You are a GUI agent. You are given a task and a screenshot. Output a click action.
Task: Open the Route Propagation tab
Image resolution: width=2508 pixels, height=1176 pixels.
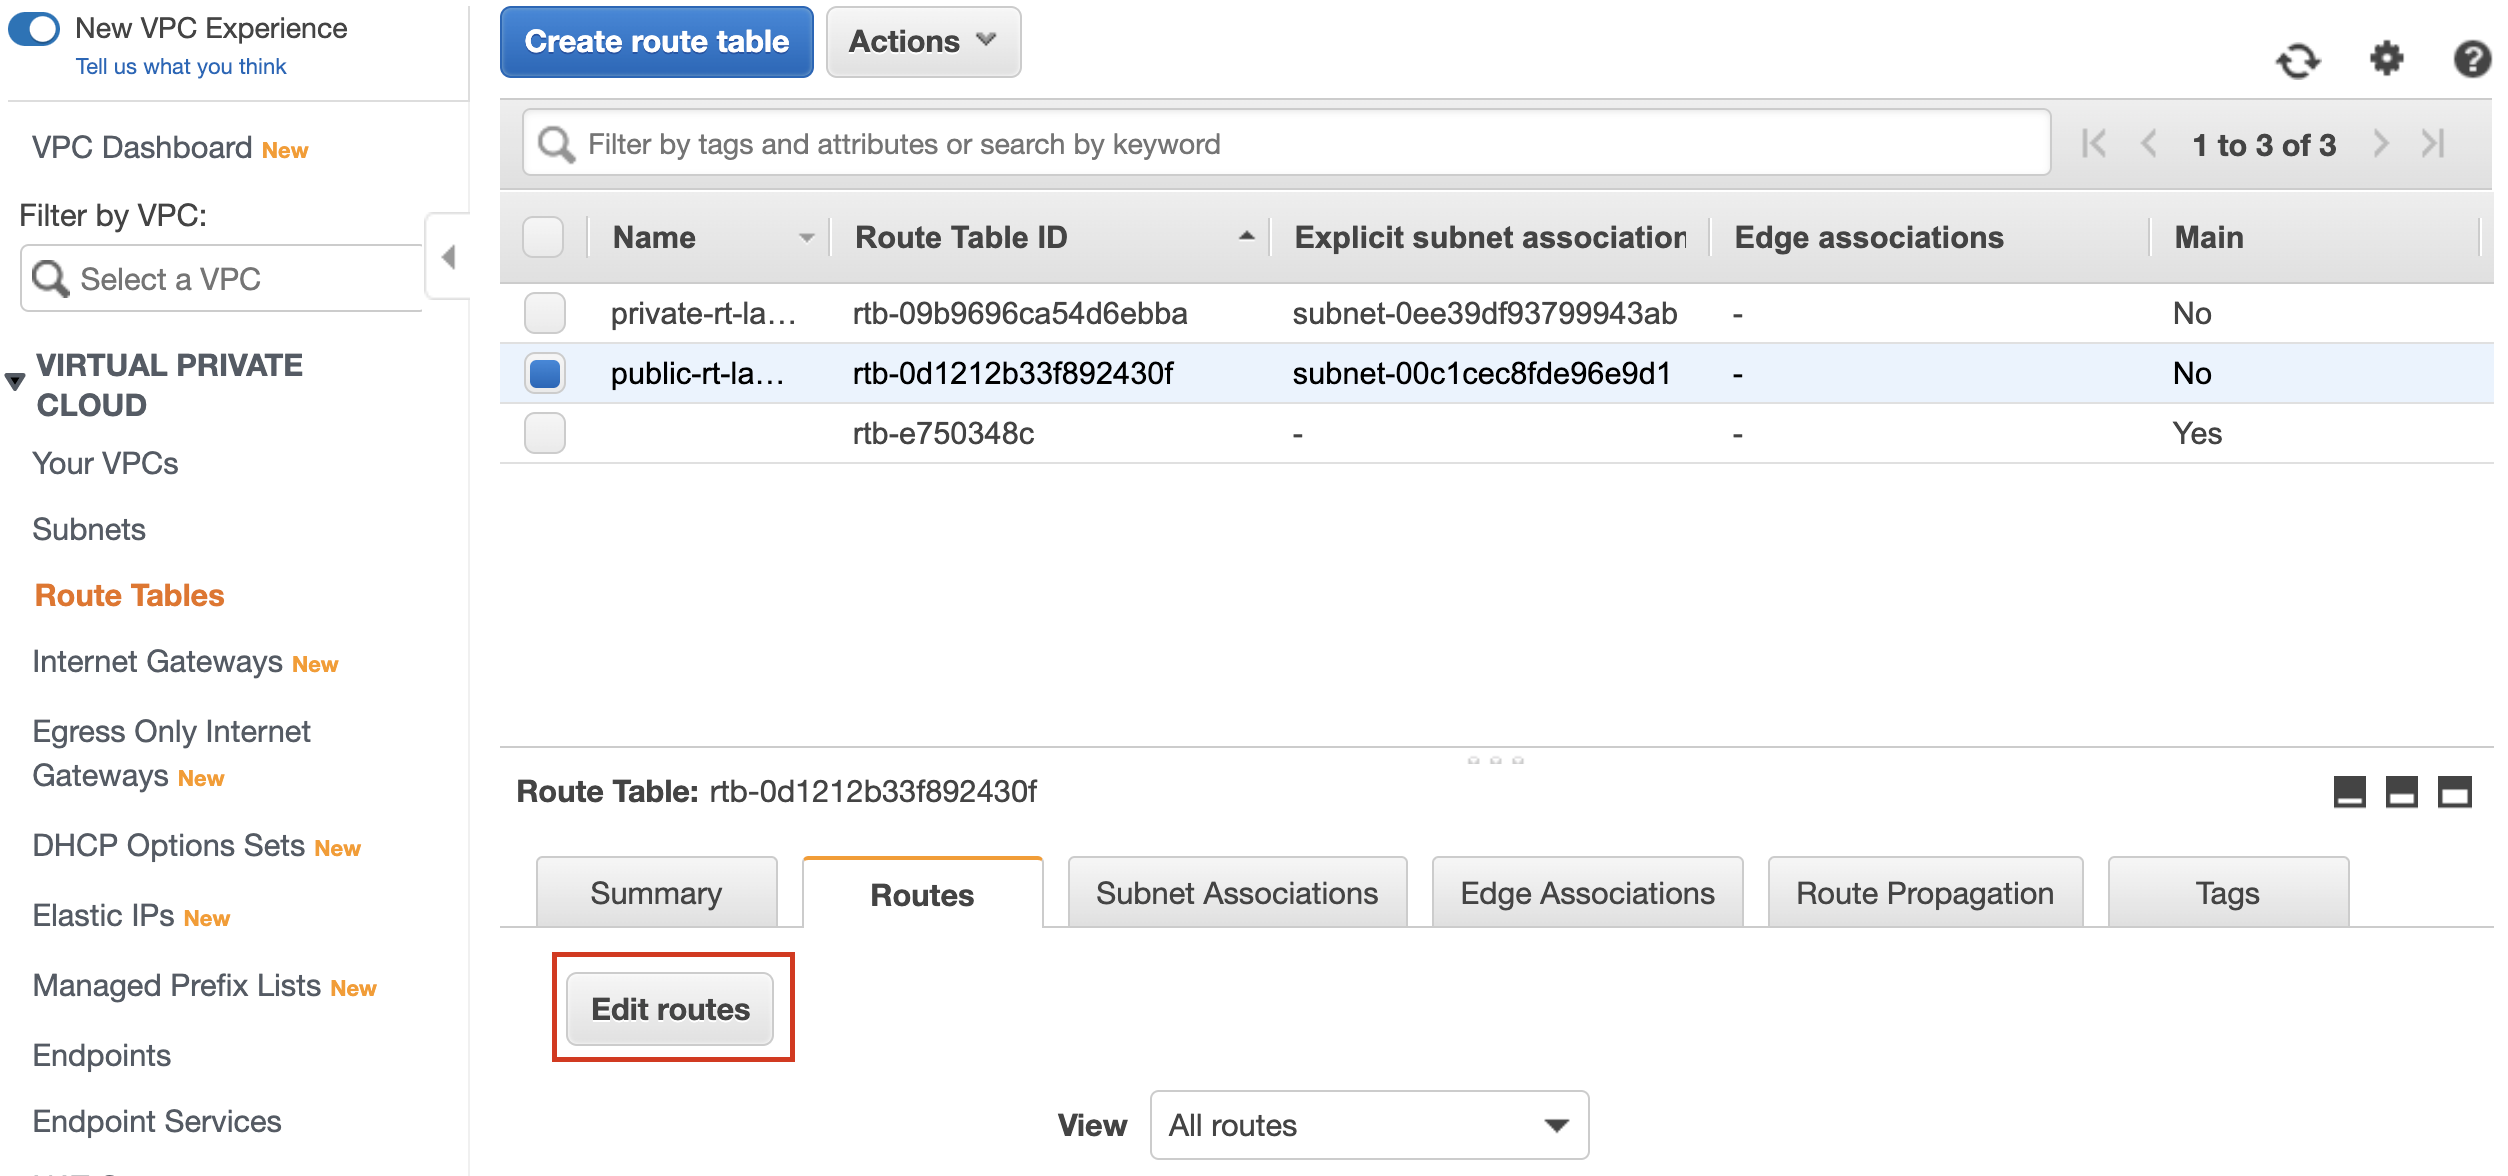[x=1924, y=893]
